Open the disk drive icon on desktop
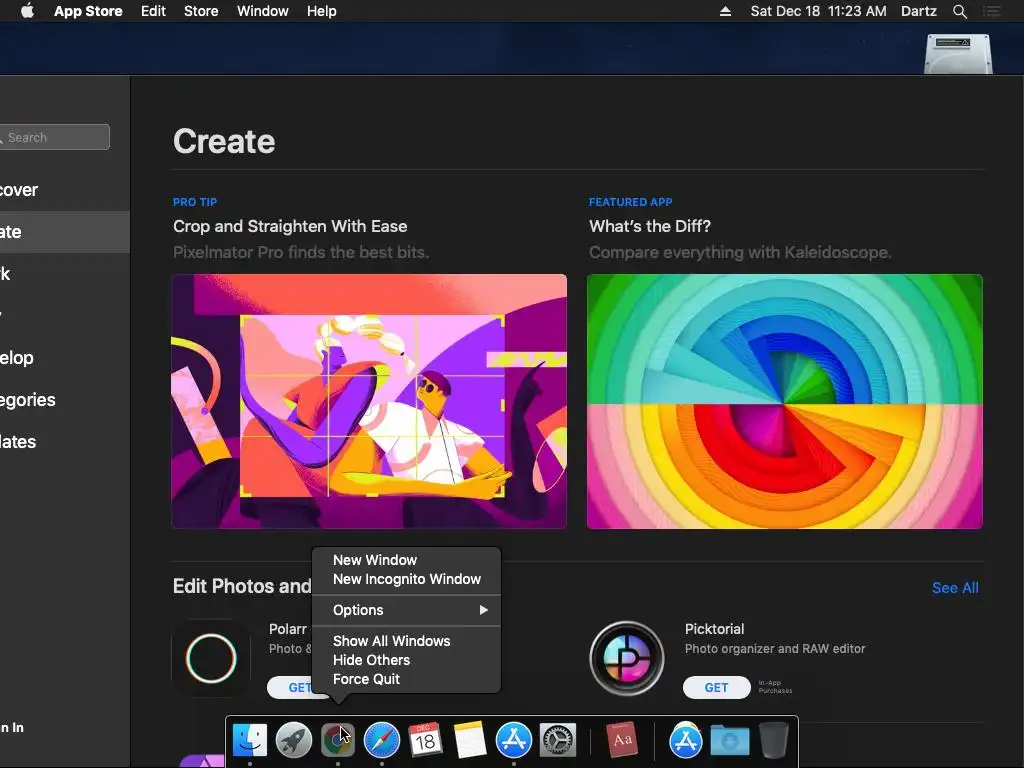 (958, 54)
